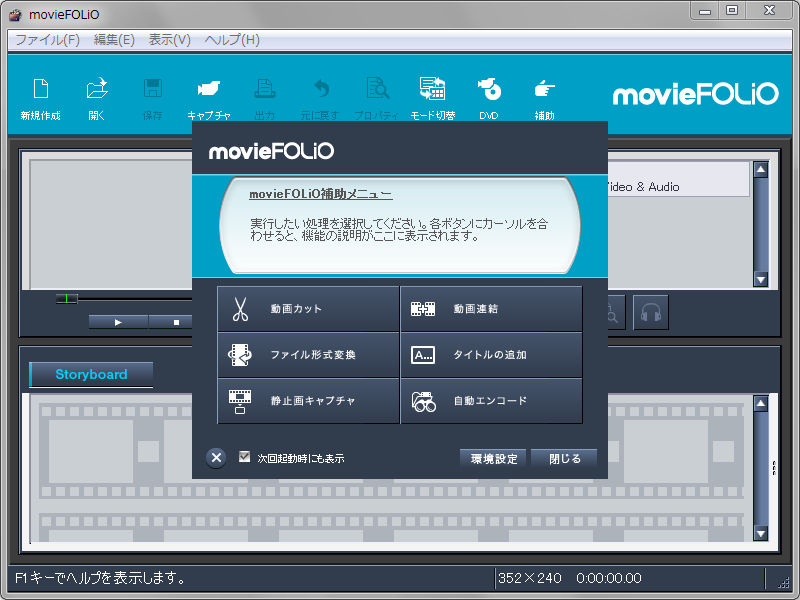Viewport: 800px width, 600px height.
Task: Click the 0:00:00.00 timecode in status bar
Action: tap(609, 578)
